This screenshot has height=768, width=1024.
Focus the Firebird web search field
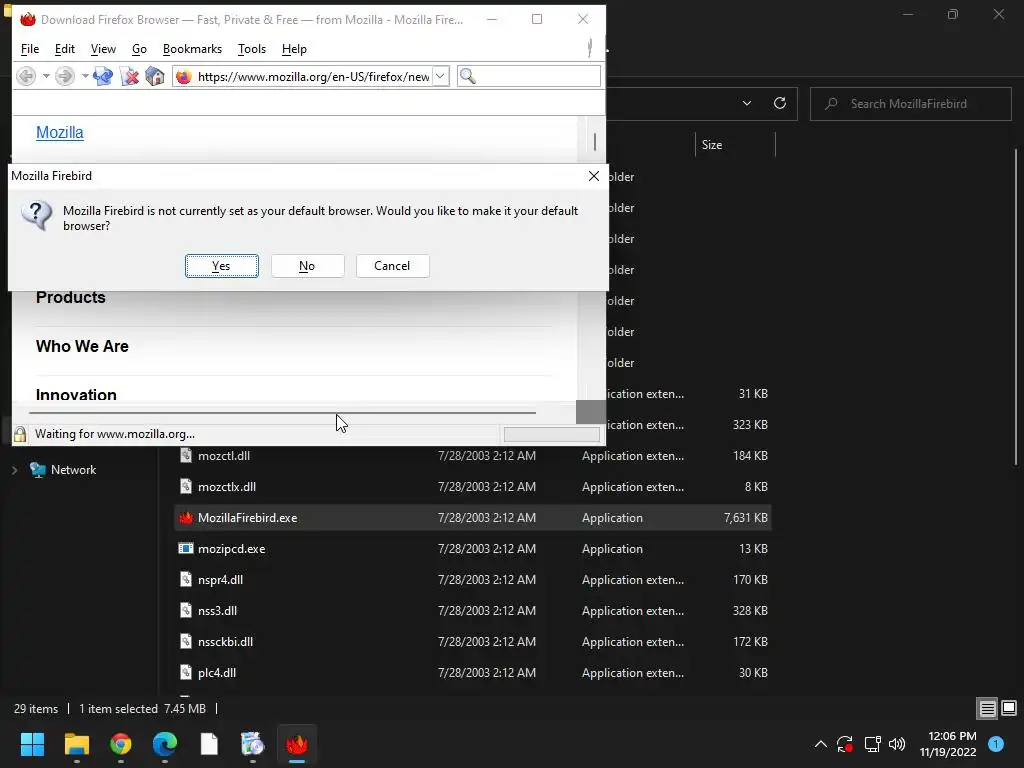[529, 76]
